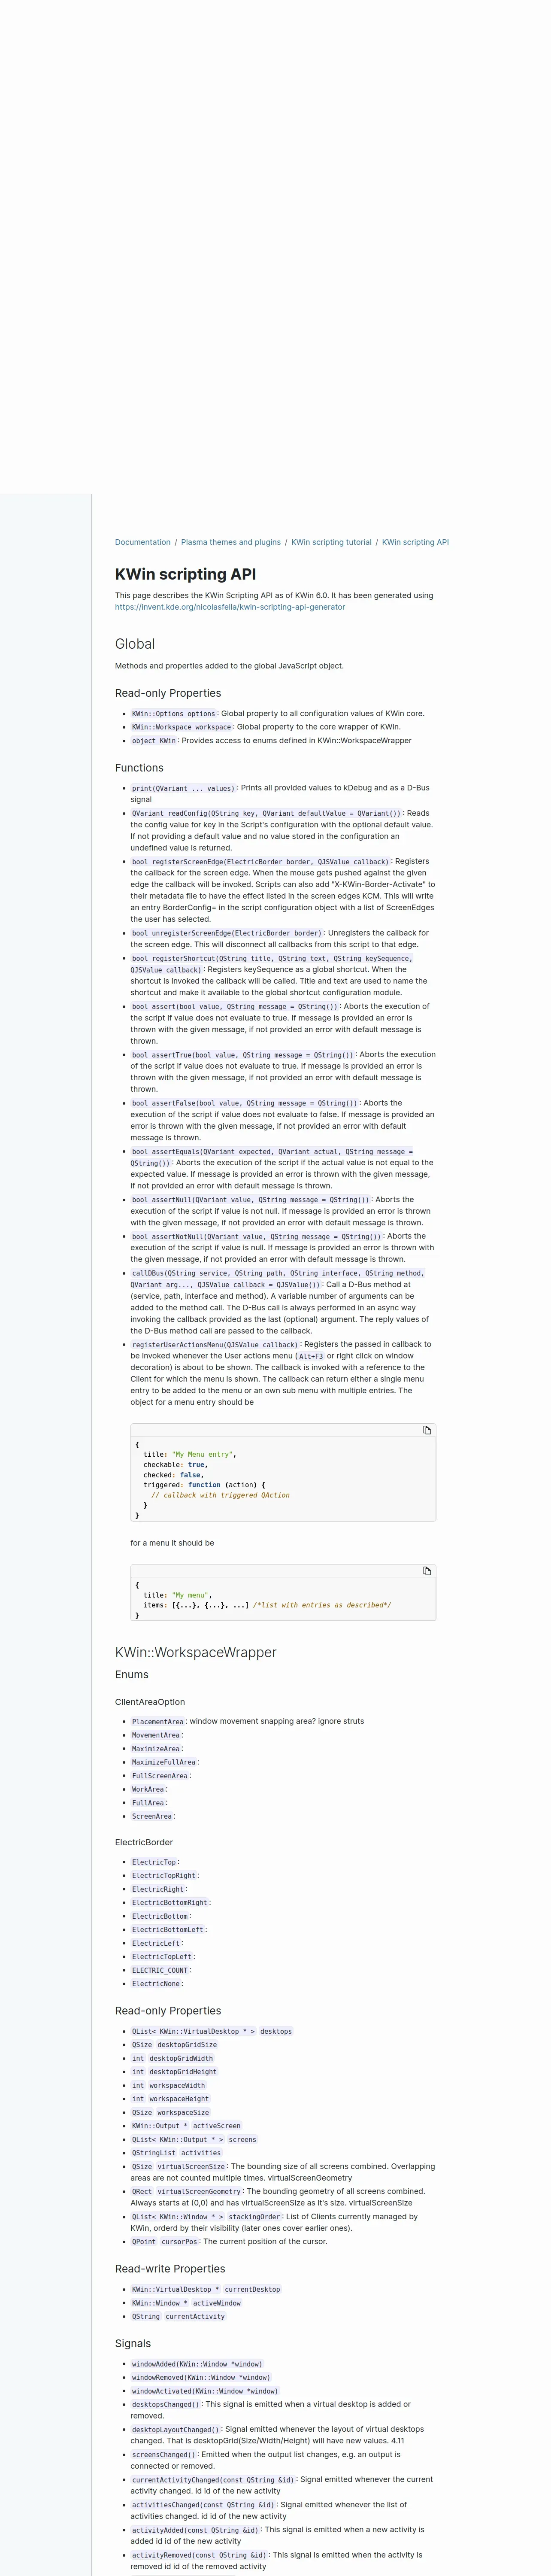The image size is (551, 2576).
Task: Open KWin scripting tutorial breadcrumb link
Action: point(331,542)
